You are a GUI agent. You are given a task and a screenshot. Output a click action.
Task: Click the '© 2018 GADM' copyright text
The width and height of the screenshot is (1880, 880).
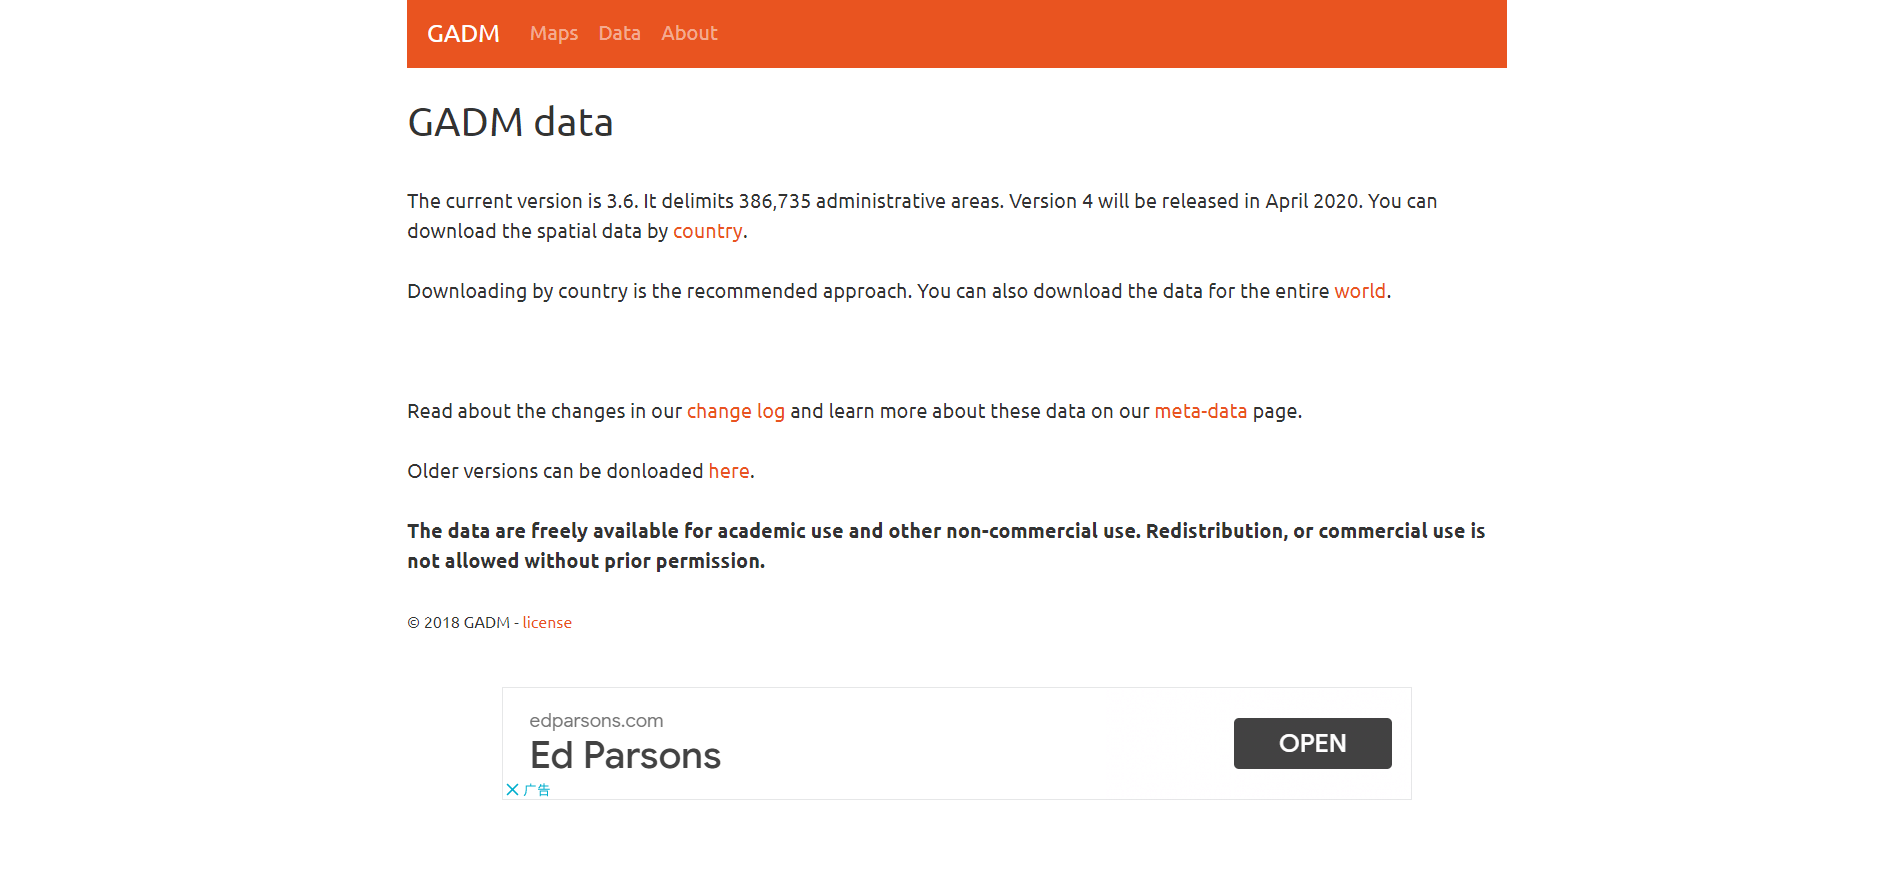click(x=458, y=623)
